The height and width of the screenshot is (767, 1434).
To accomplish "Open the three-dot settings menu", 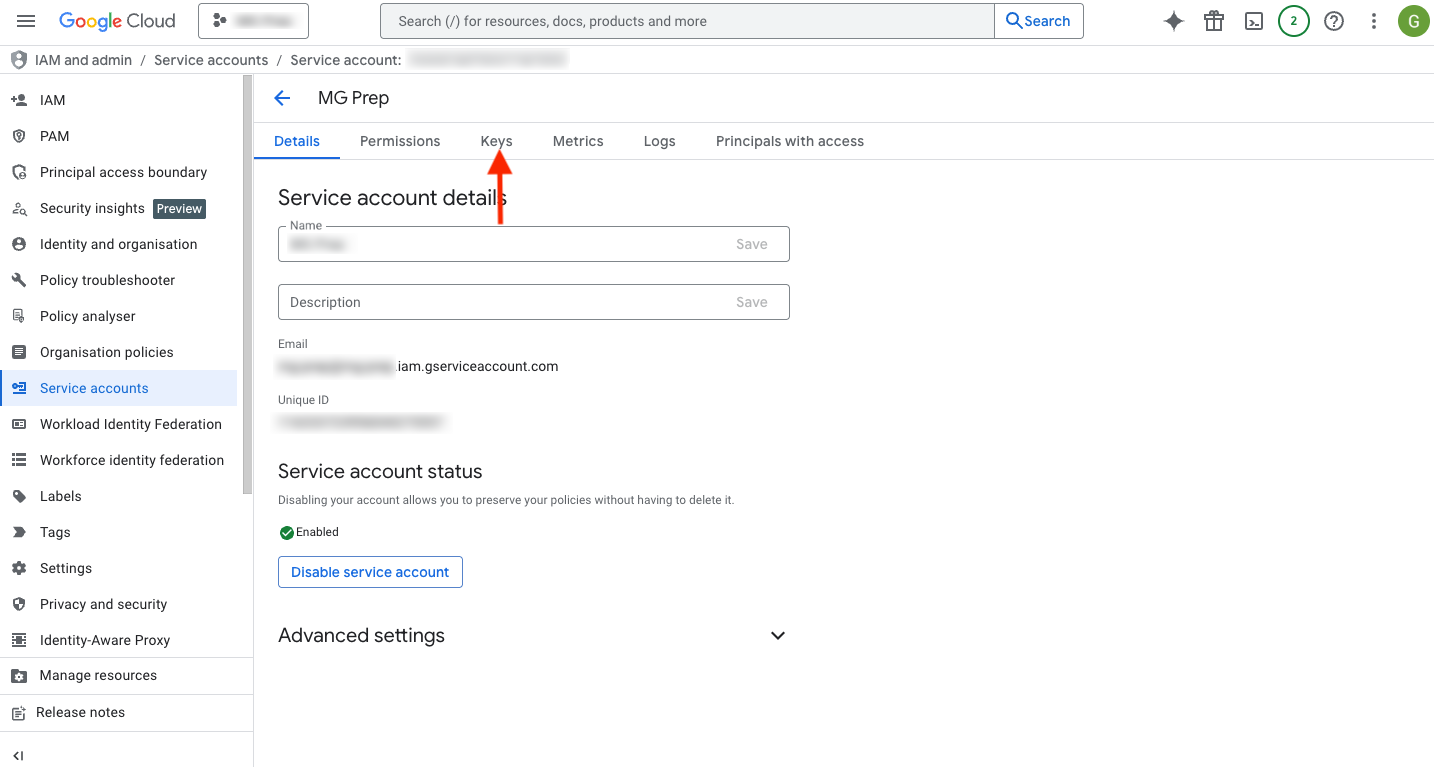I will (1374, 21).
